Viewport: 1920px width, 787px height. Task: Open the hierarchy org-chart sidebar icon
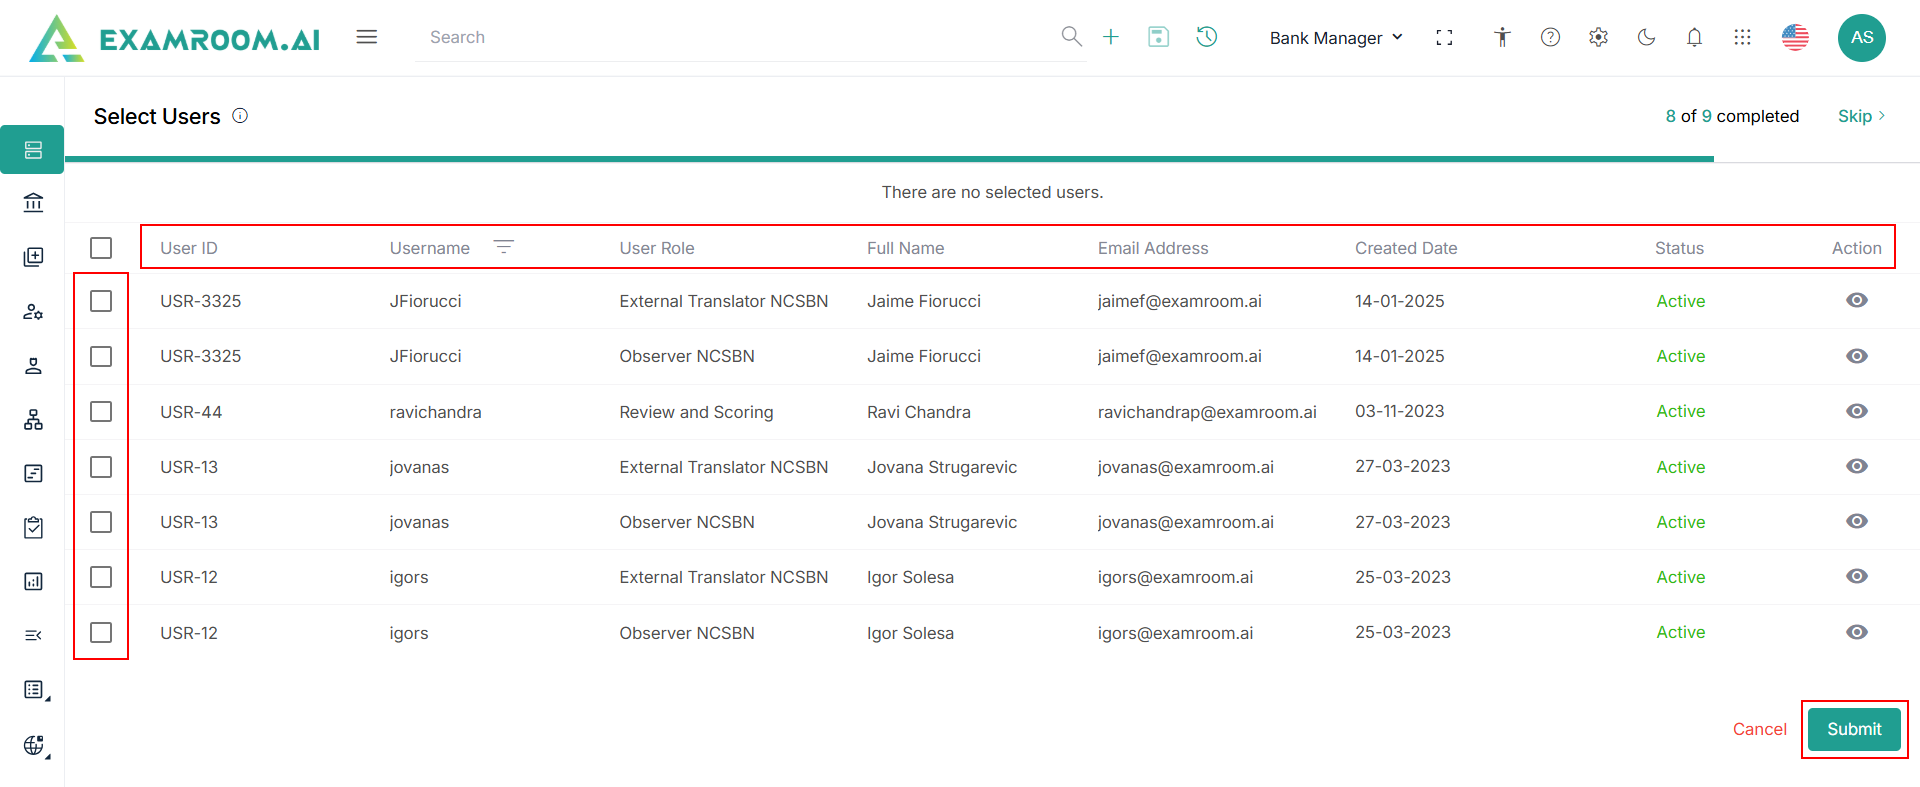33,420
